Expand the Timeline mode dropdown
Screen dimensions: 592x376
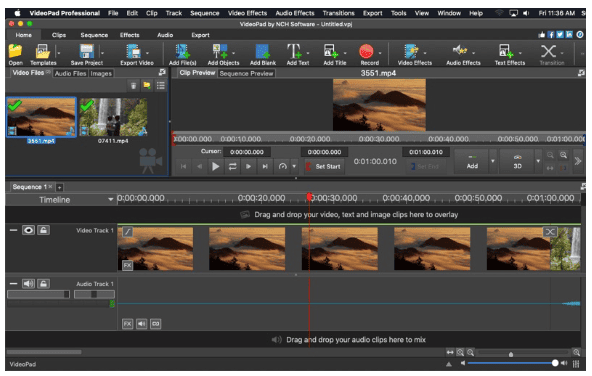pyautogui.click(x=111, y=199)
